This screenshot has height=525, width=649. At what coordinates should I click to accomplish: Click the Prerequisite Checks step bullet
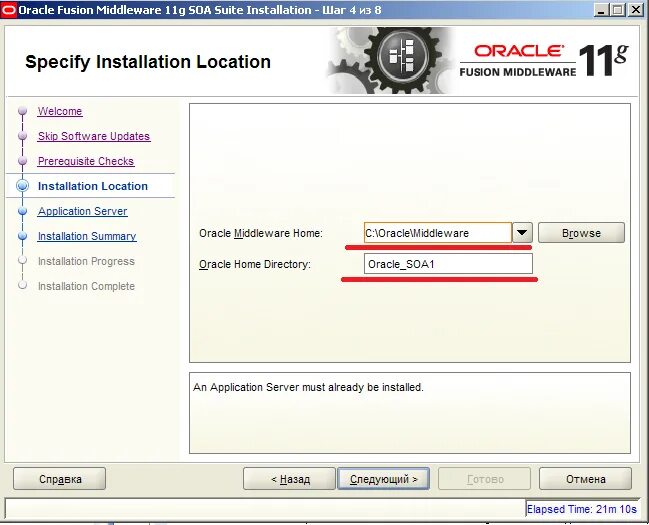coord(23,161)
